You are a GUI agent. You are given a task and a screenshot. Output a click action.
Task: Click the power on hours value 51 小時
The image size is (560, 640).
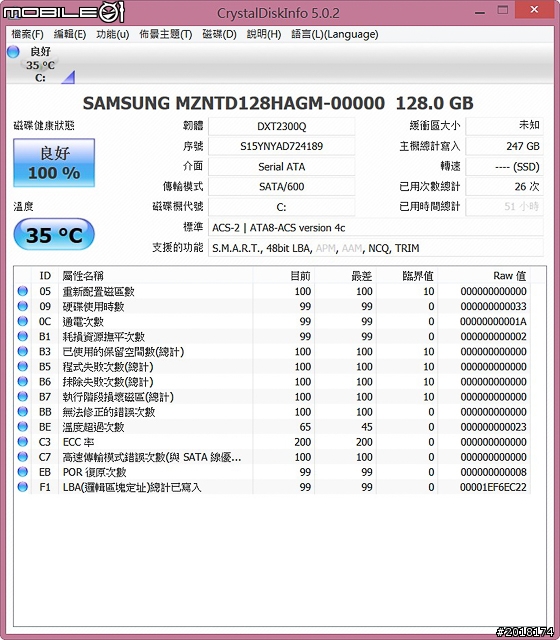pyautogui.click(x=504, y=207)
